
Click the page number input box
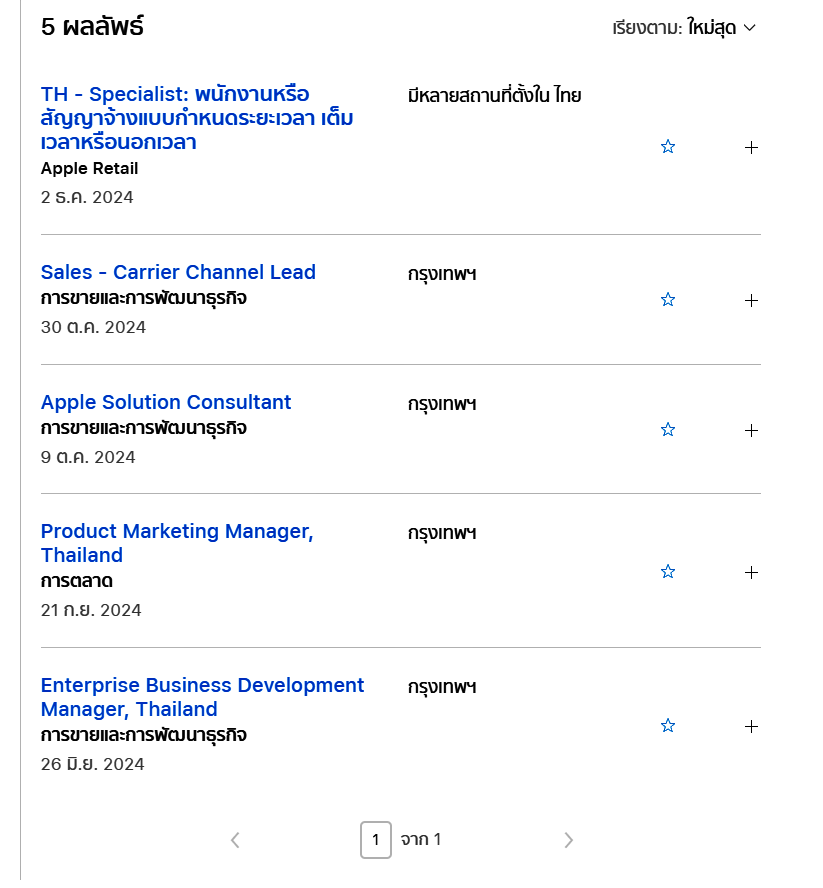(x=376, y=840)
